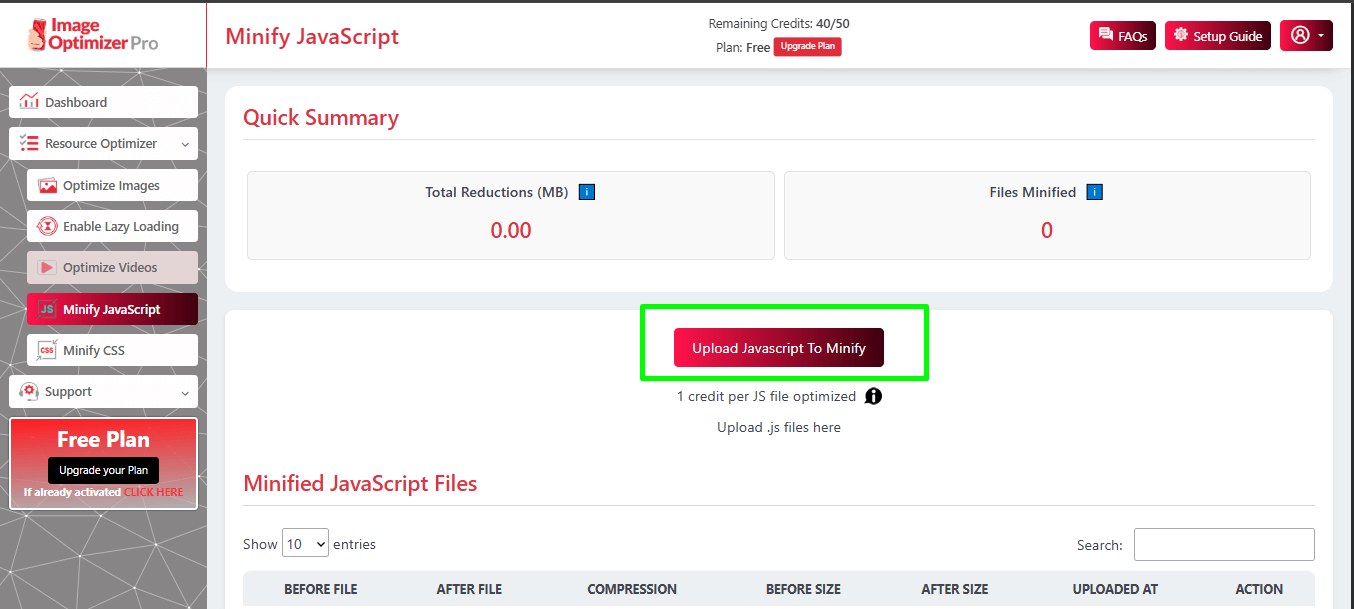
Task: Click the 'Upload .js files here' text
Action: point(779,427)
